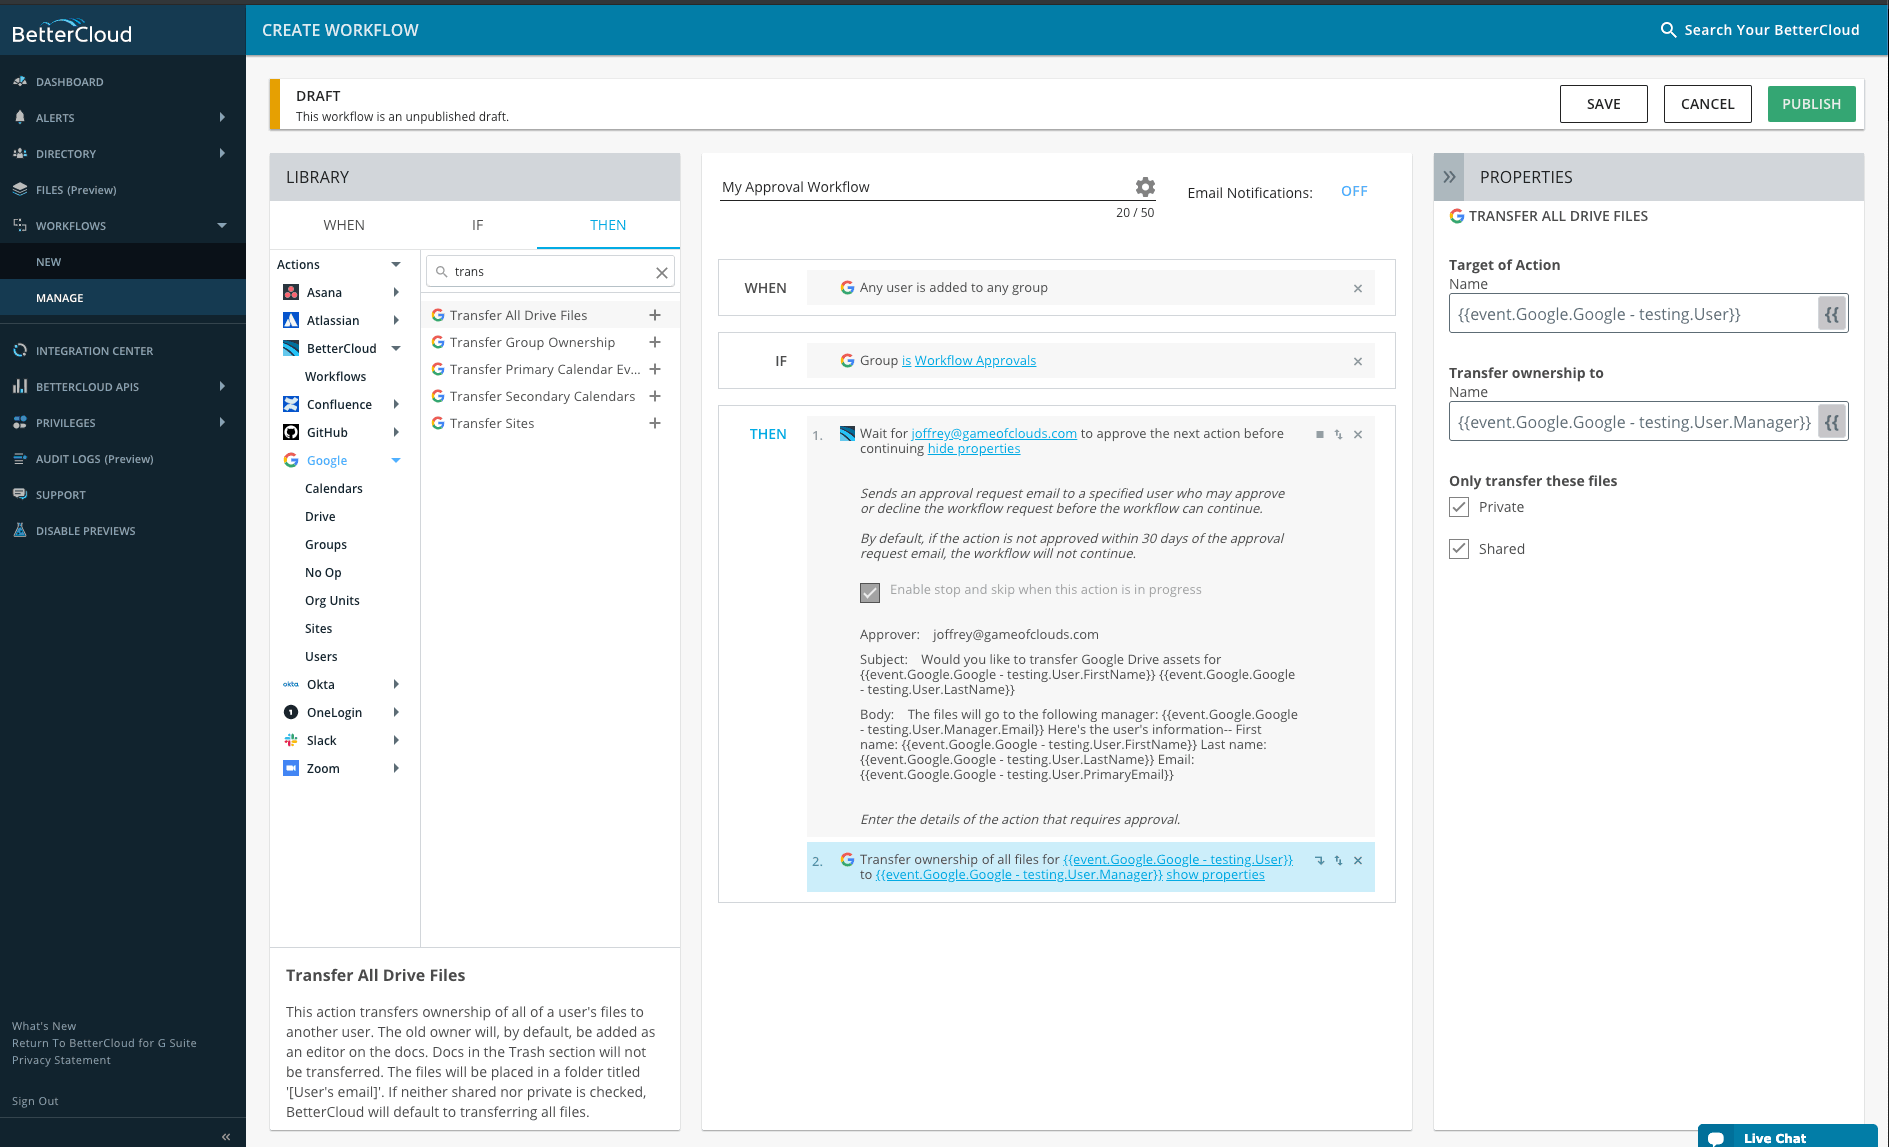Open the workflow name settings gear

click(x=1144, y=186)
